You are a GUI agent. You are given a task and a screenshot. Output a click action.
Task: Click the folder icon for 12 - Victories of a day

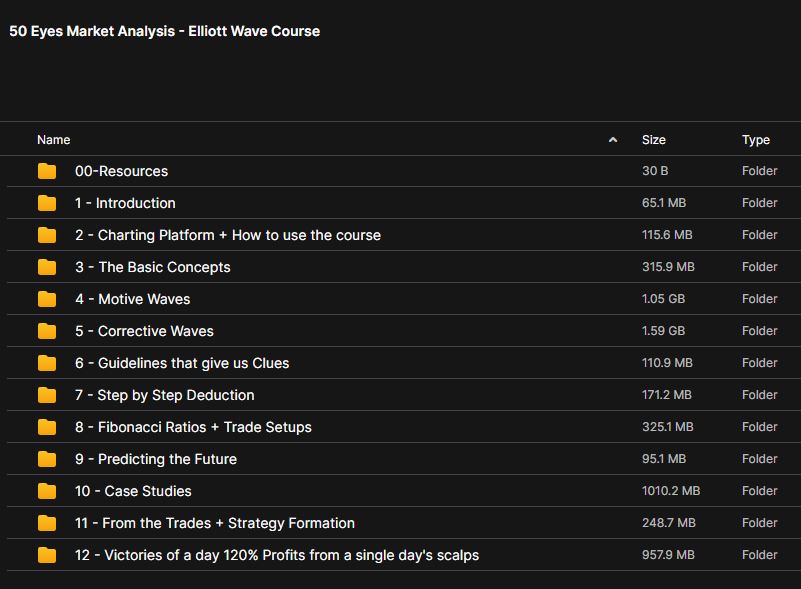click(46, 555)
